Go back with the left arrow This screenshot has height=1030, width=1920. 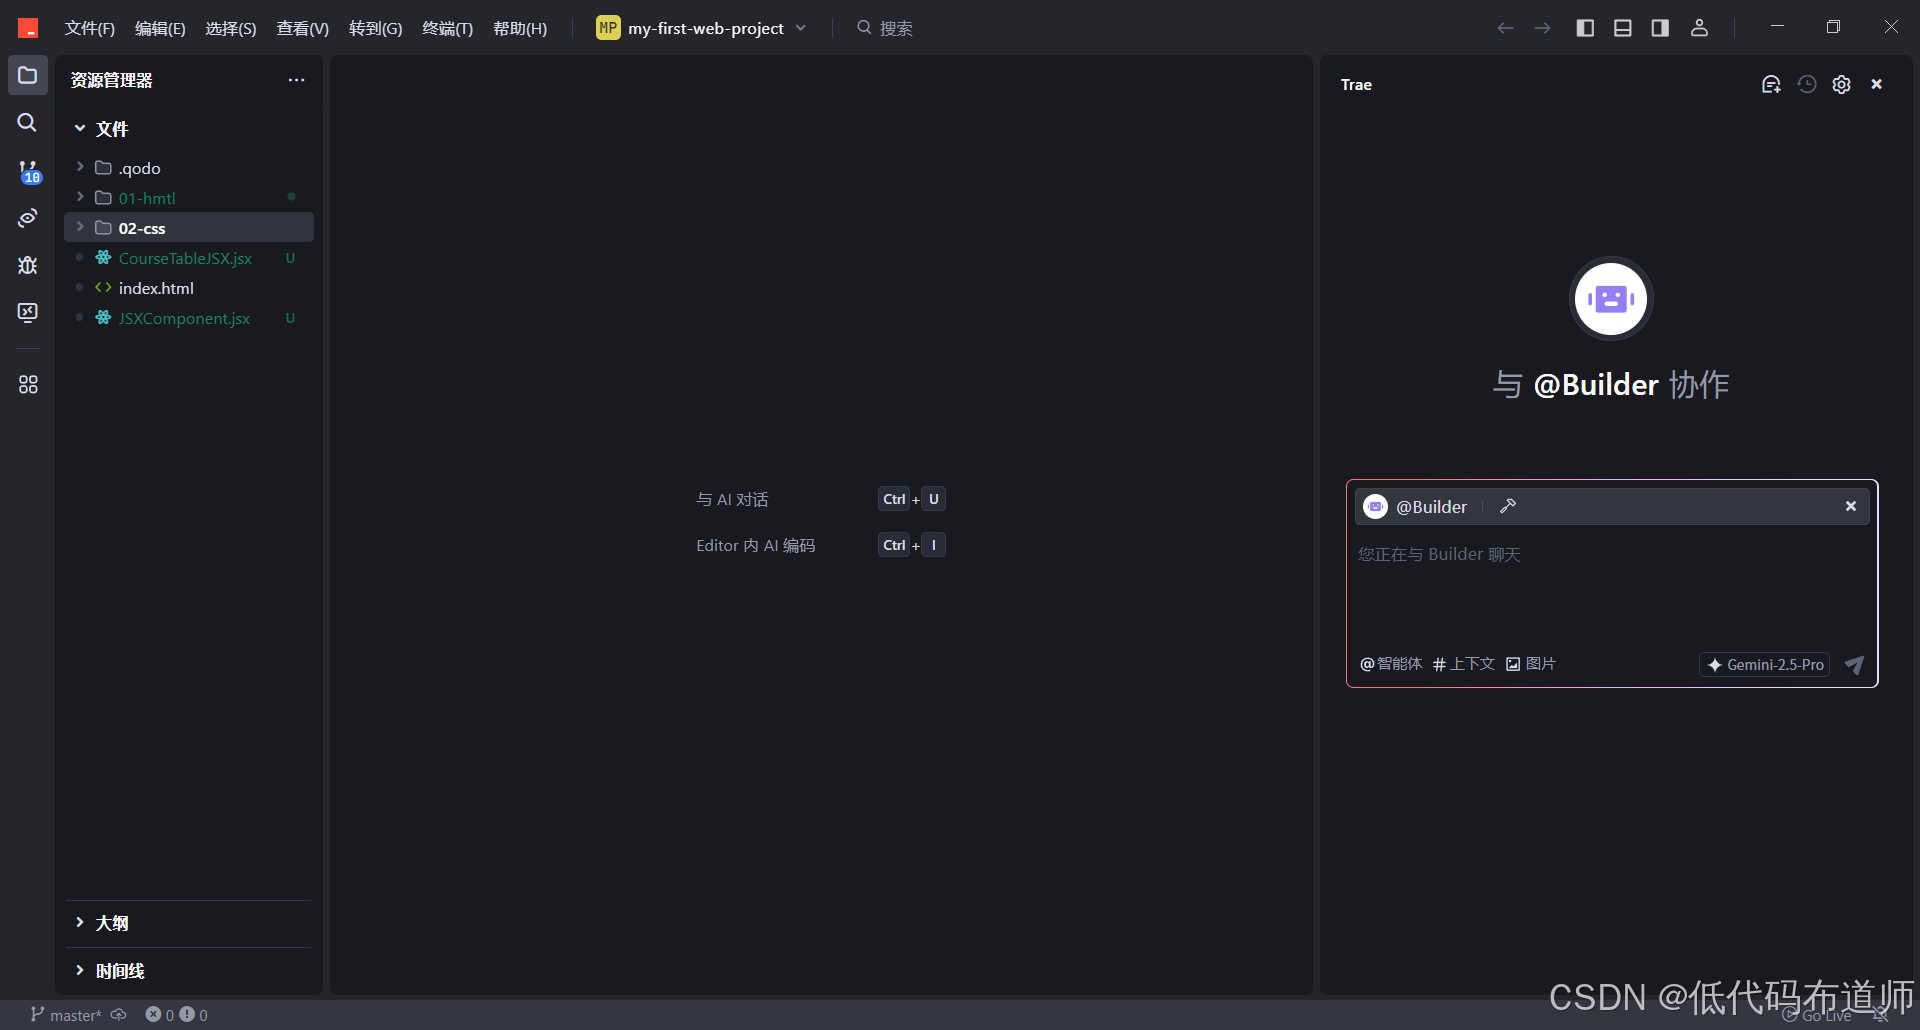click(1505, 28)
